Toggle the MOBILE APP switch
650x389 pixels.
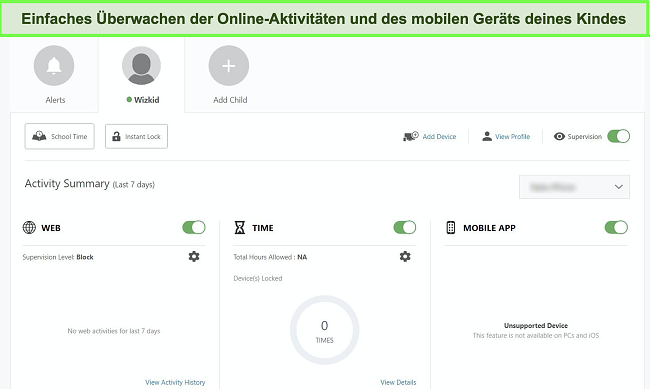point(616,227)
